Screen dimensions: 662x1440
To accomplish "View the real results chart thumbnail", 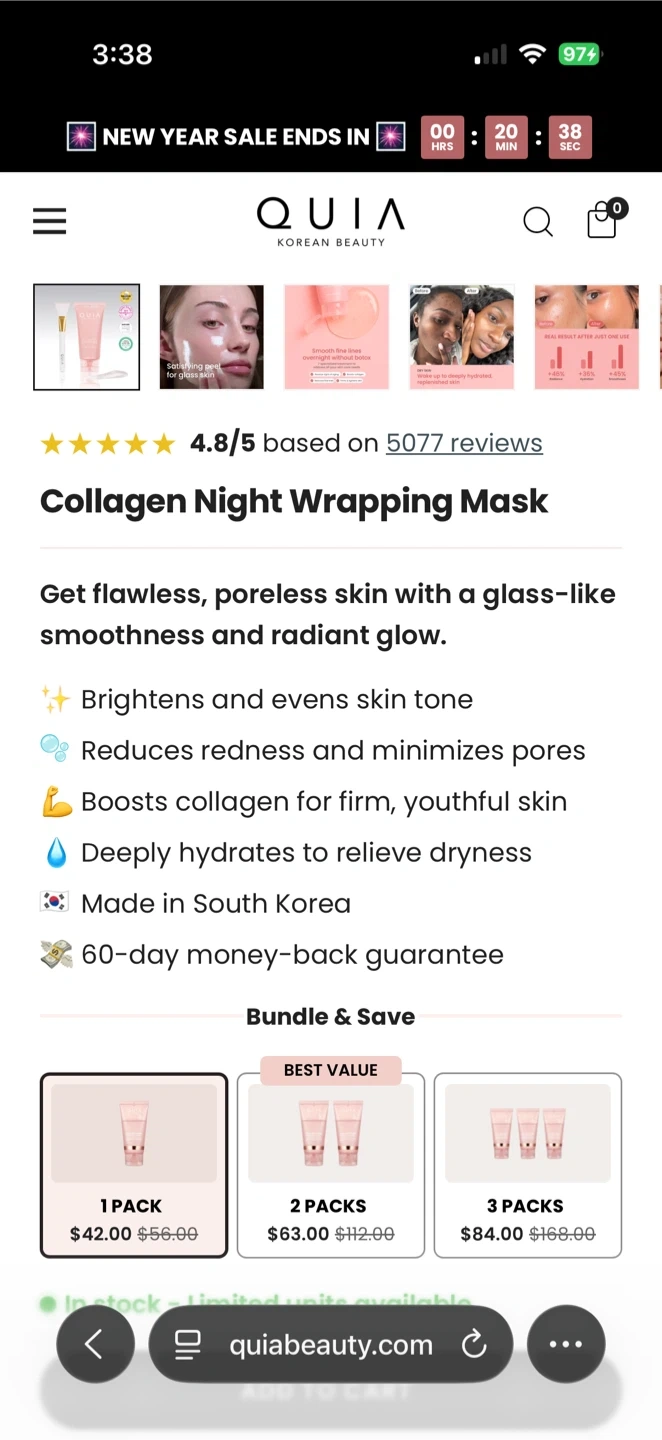I will (587, 337).
